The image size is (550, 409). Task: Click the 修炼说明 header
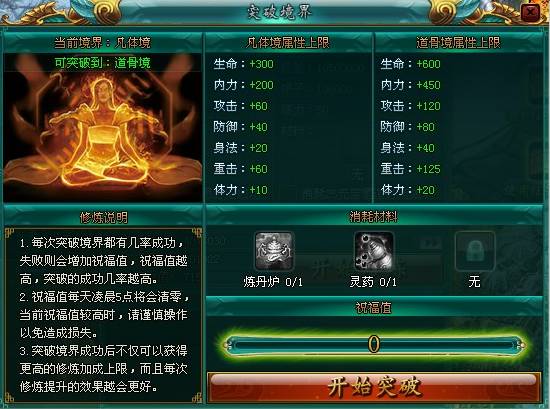103,218
